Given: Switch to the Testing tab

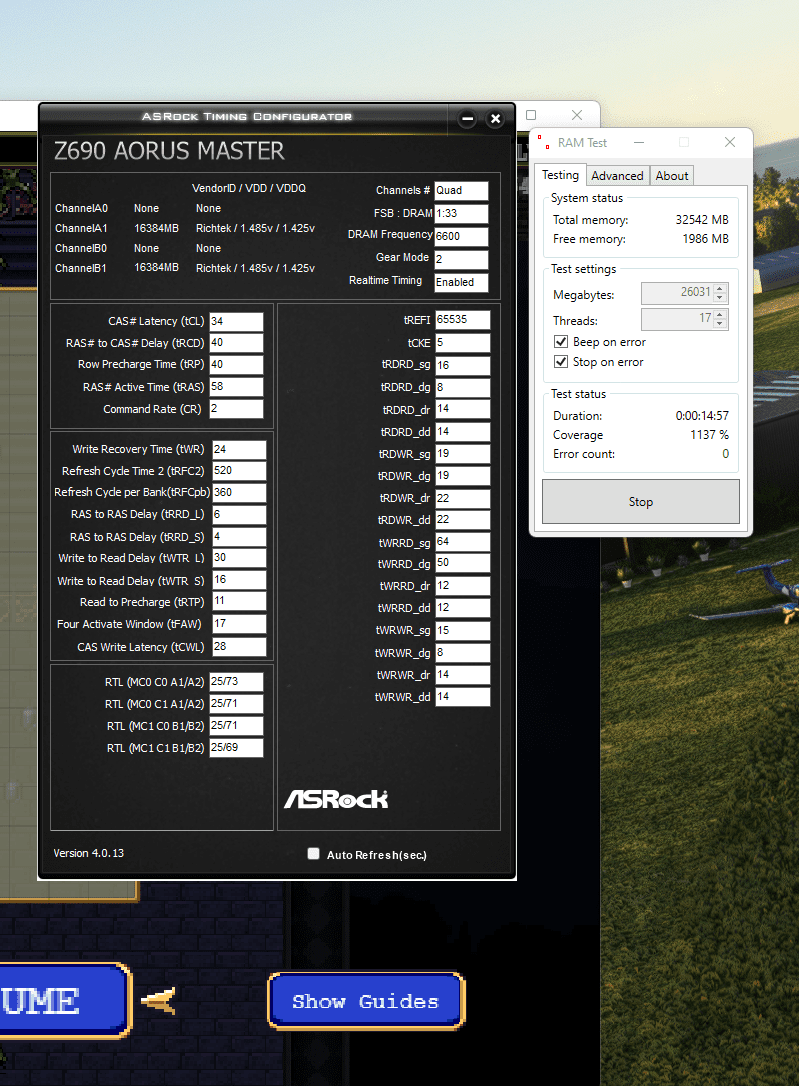Looking at the screenshot, I should 560,175.
